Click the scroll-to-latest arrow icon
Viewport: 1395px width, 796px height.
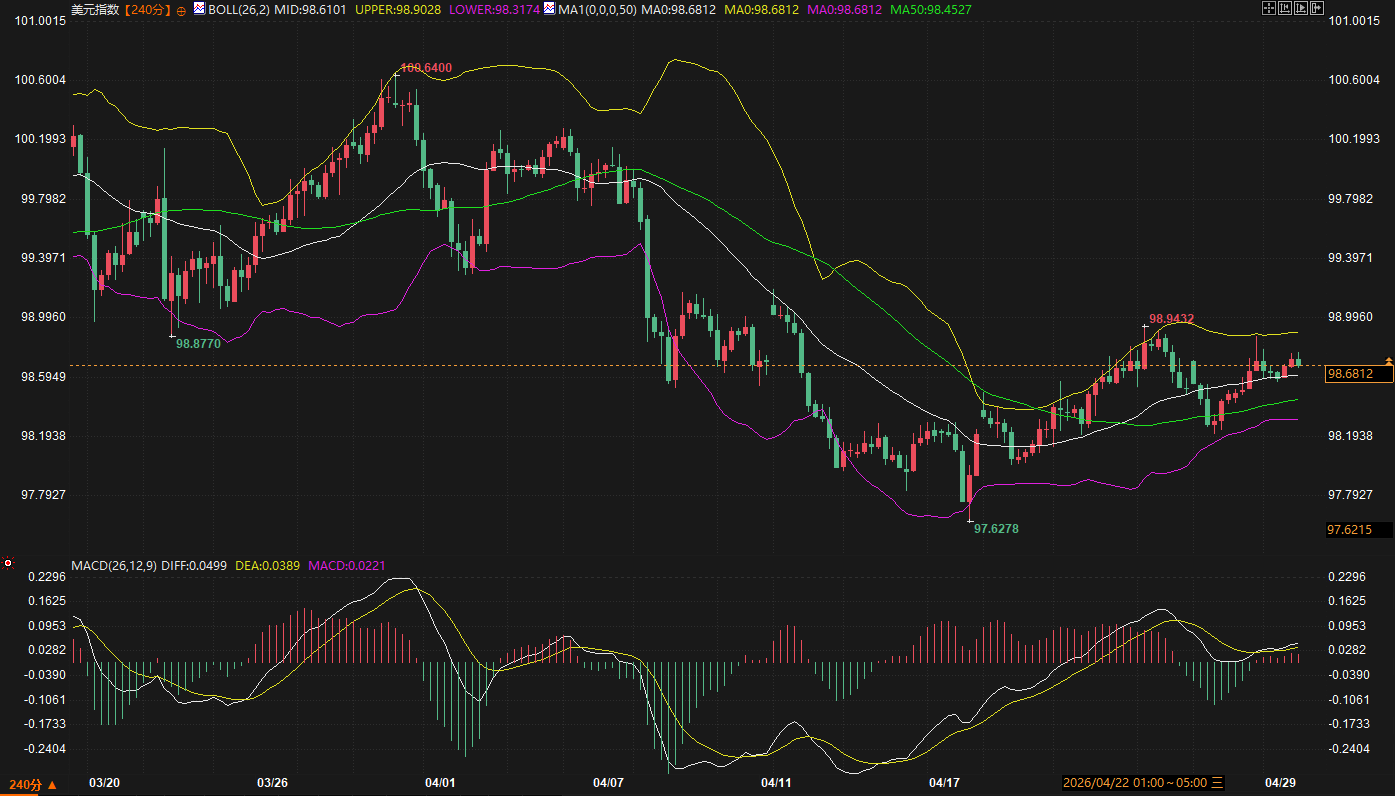tap(1317, 9)
